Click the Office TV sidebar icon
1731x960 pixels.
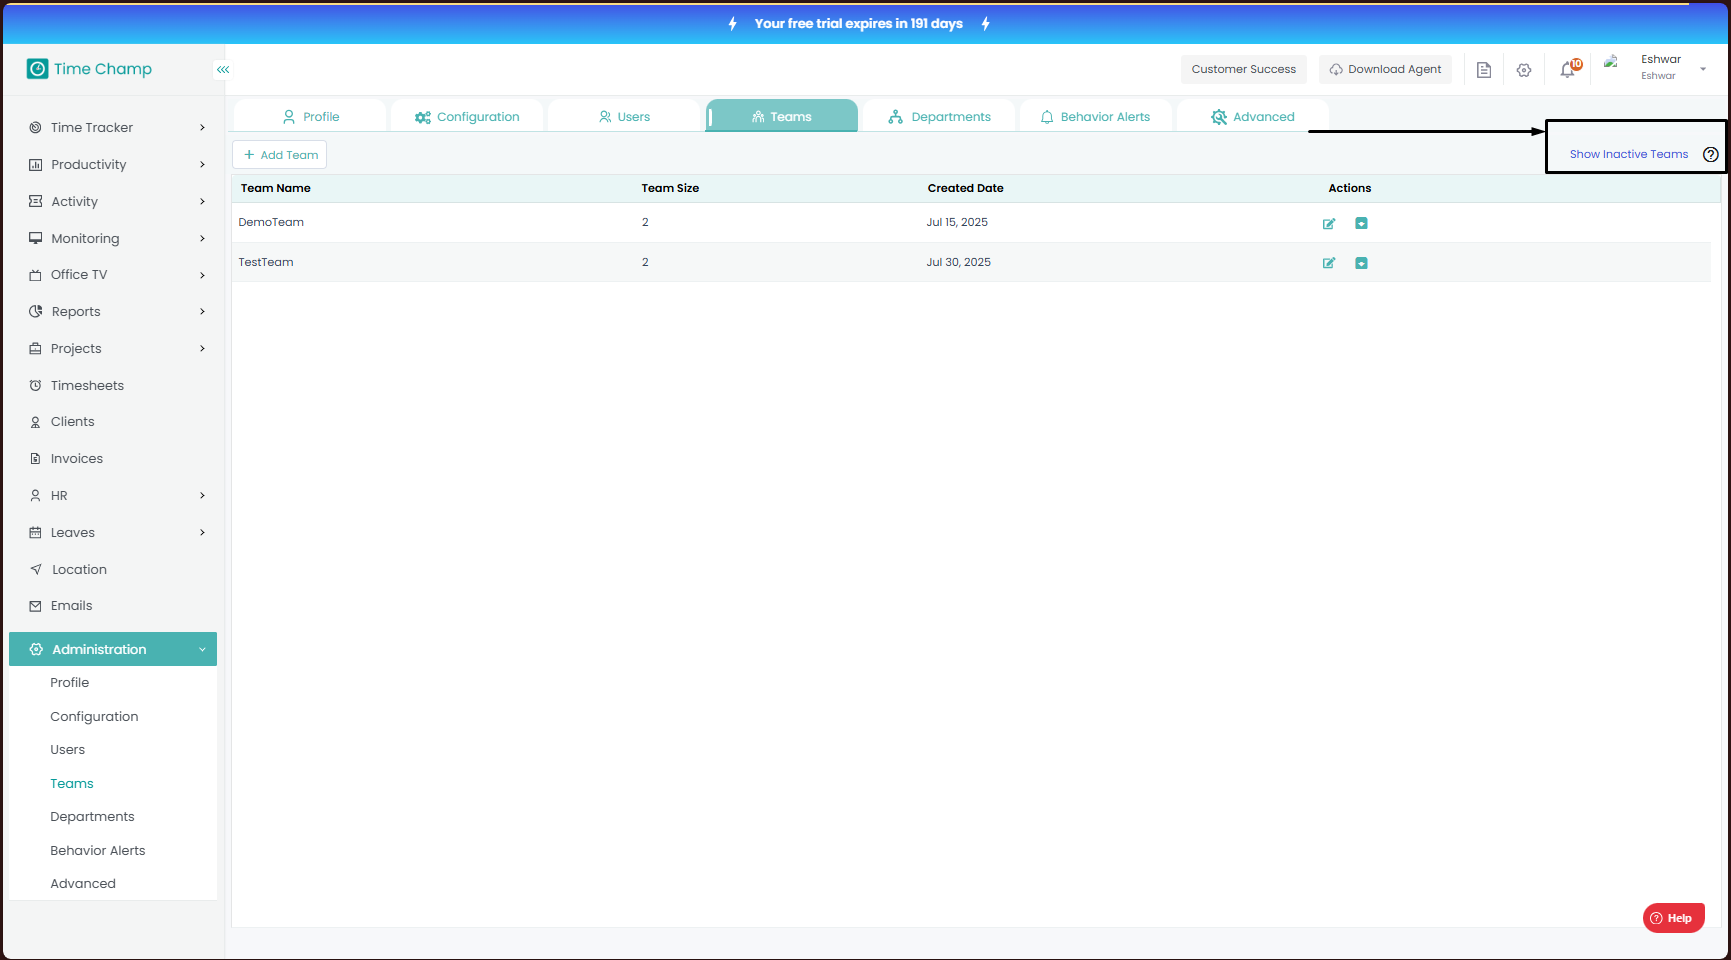click(35, 275)
